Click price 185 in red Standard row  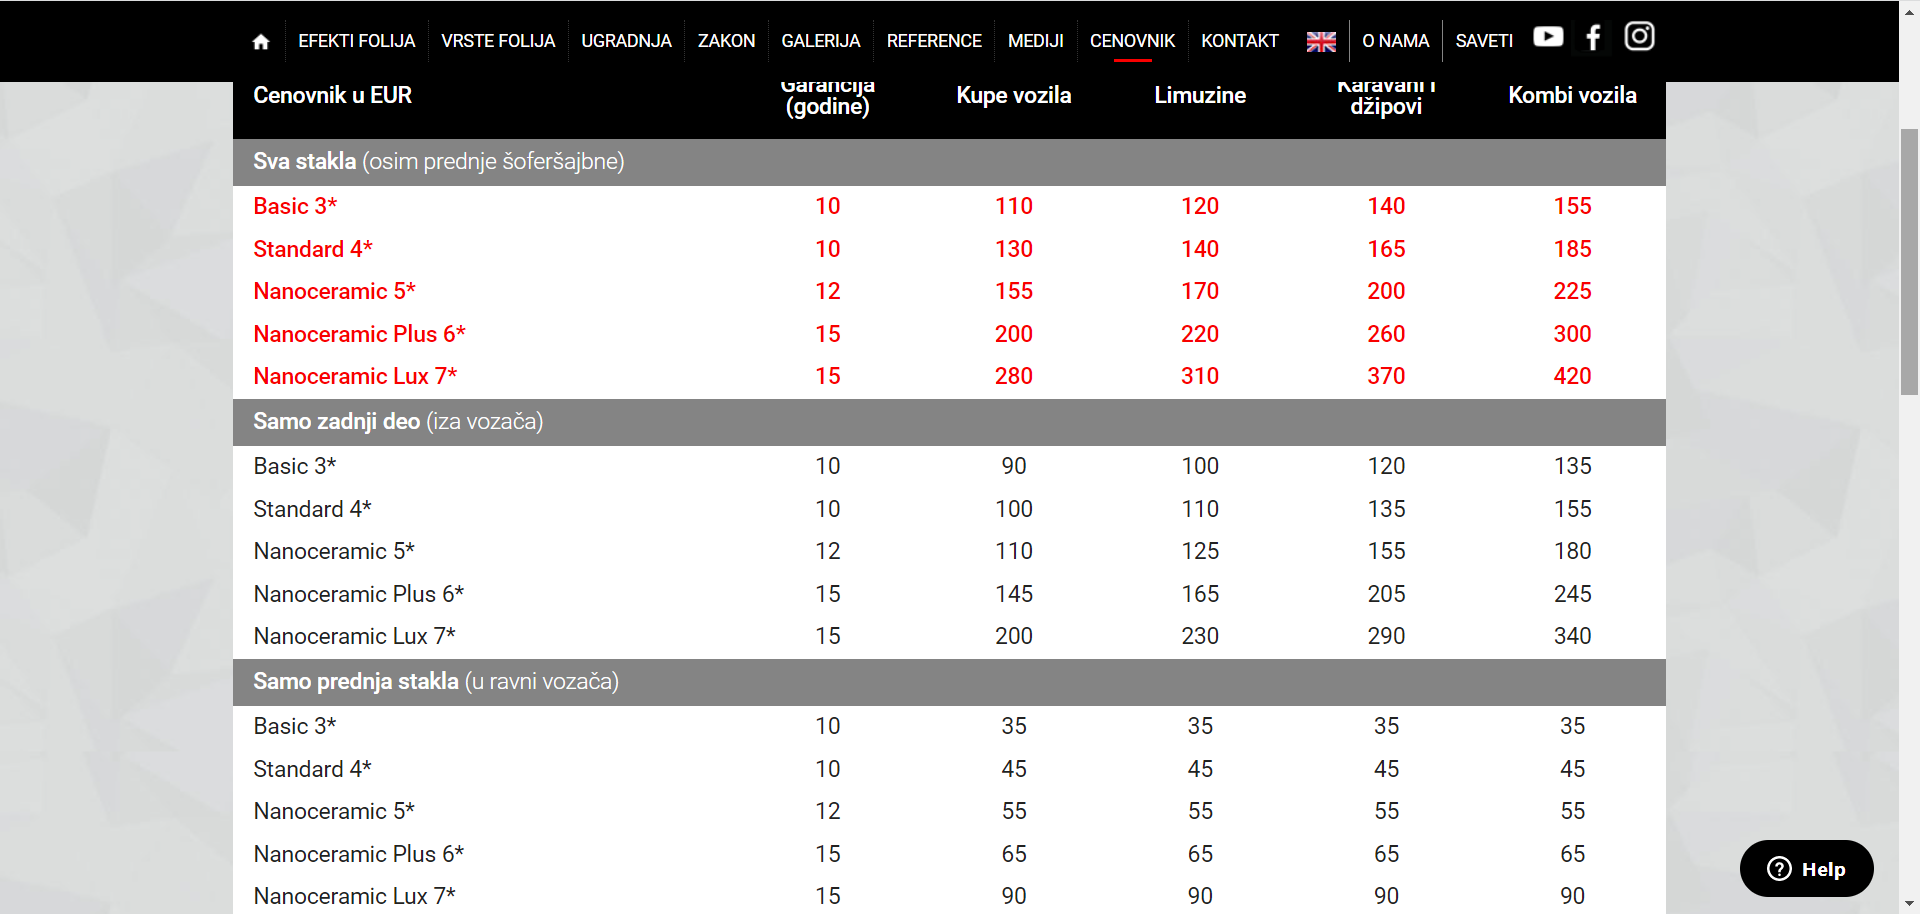[x=1572, y=249]
